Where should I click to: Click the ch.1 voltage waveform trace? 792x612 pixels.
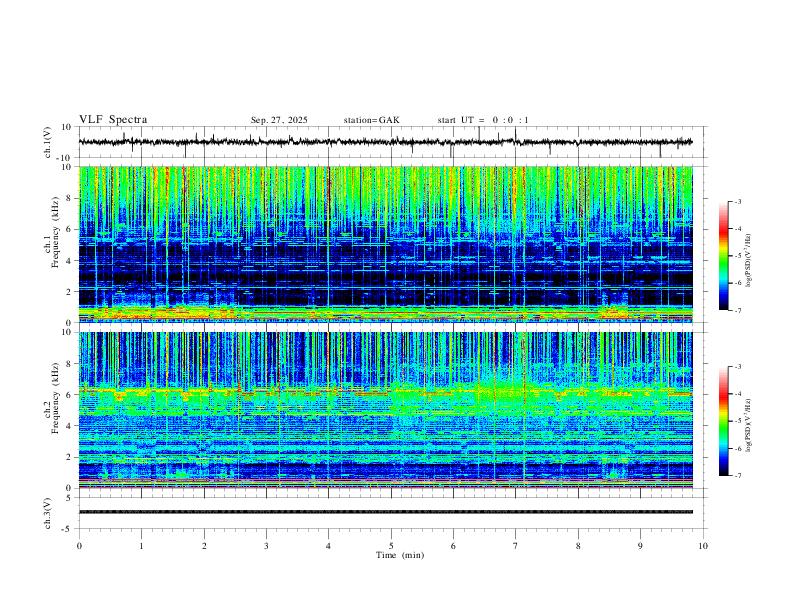click(386, 142)
